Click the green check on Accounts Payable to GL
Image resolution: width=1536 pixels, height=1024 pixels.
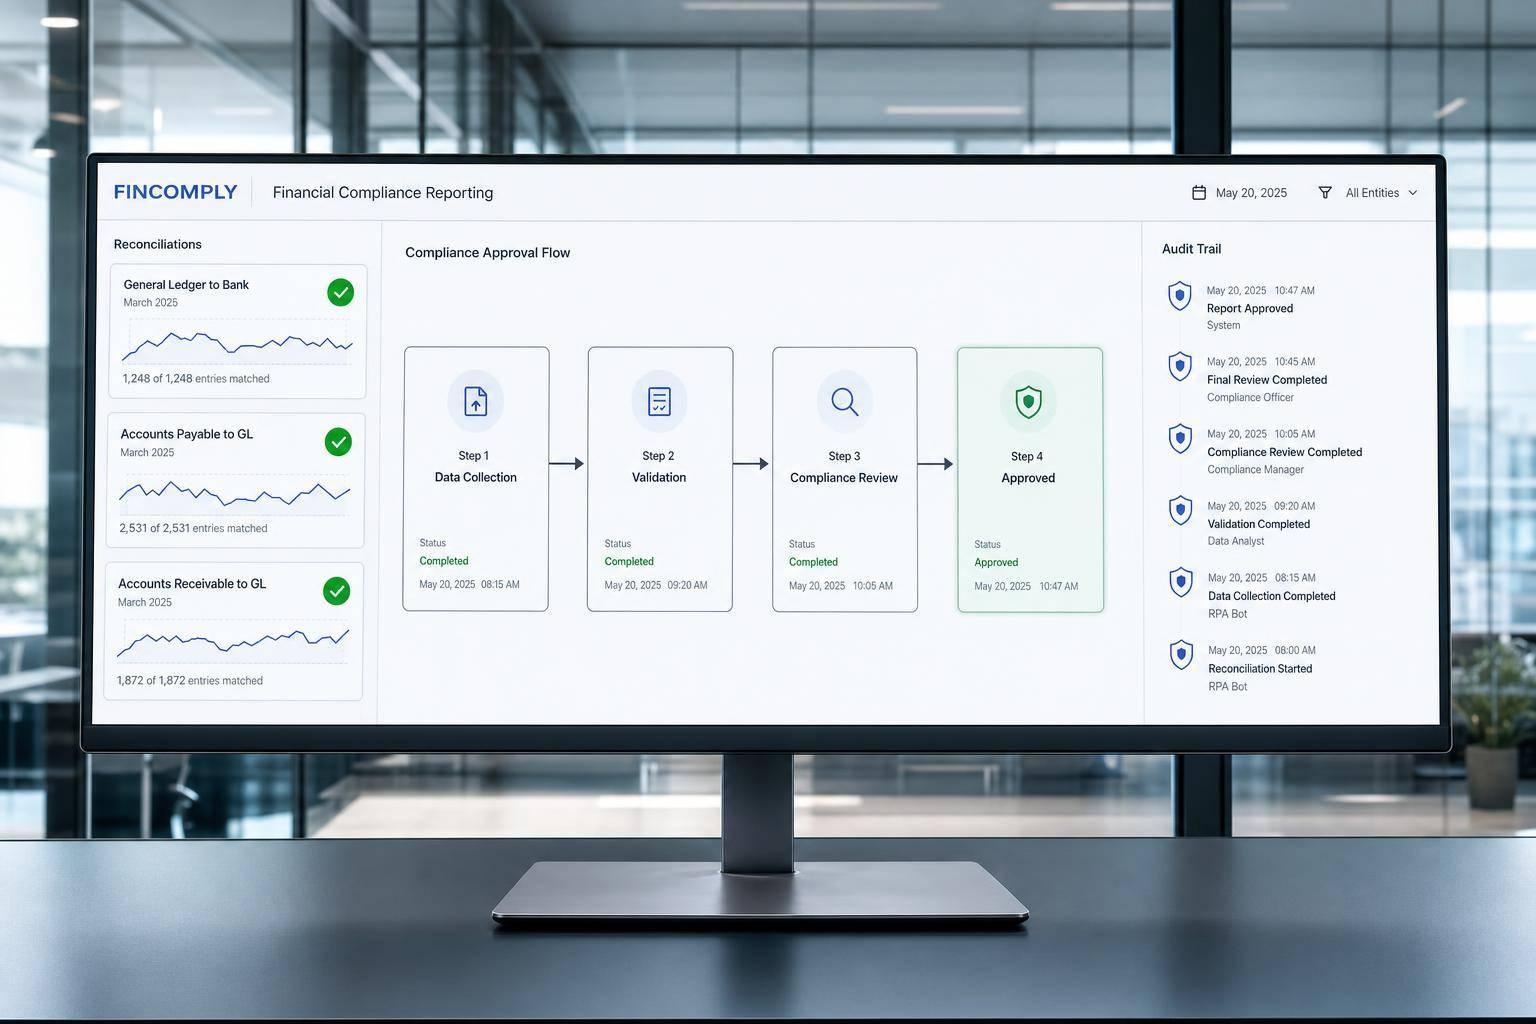[338, 441]
